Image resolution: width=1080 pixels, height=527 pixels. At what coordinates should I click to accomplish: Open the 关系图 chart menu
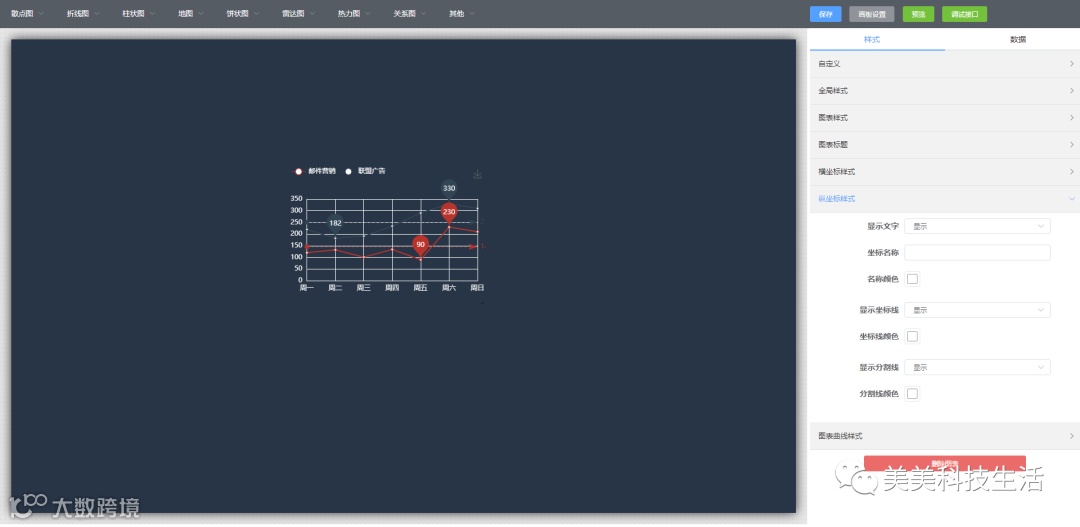(410, 14)
